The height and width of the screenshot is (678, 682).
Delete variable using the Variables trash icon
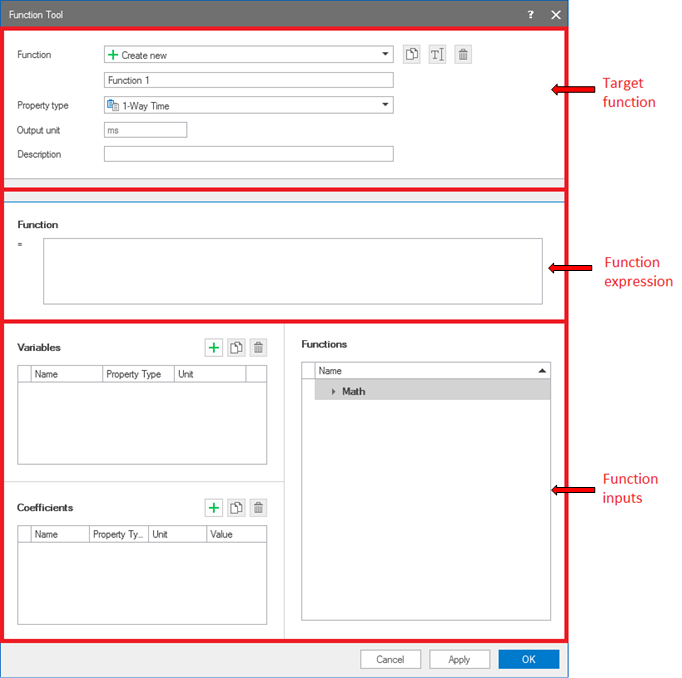pos(258,347)
